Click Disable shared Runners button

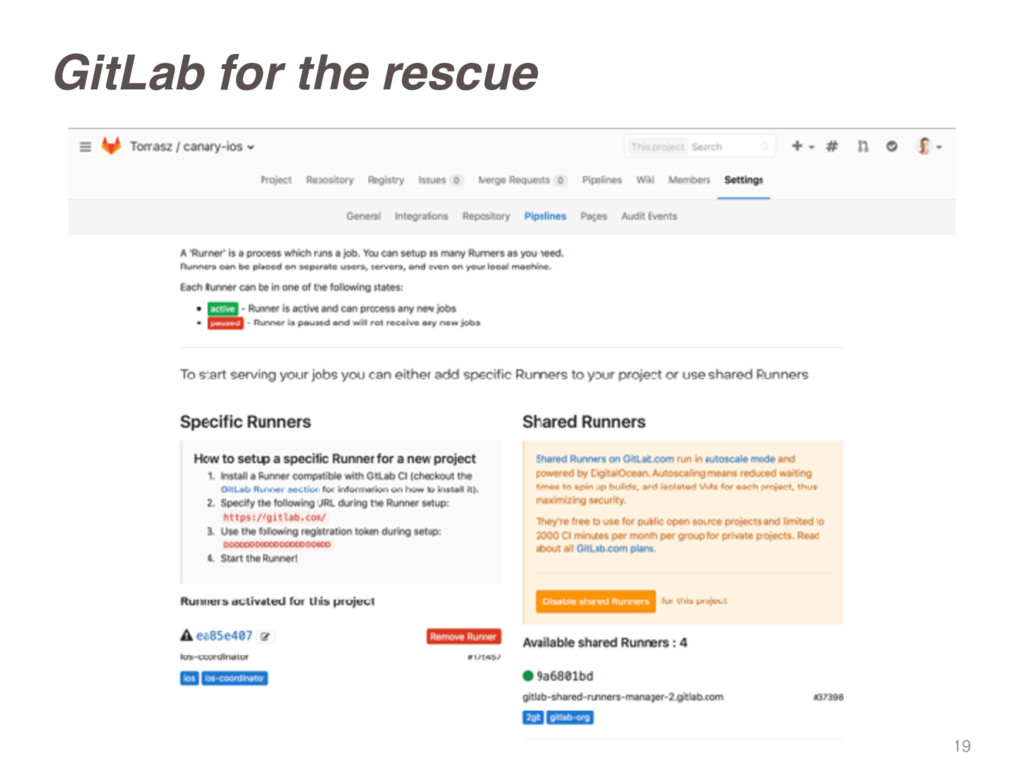coord(596,601)
